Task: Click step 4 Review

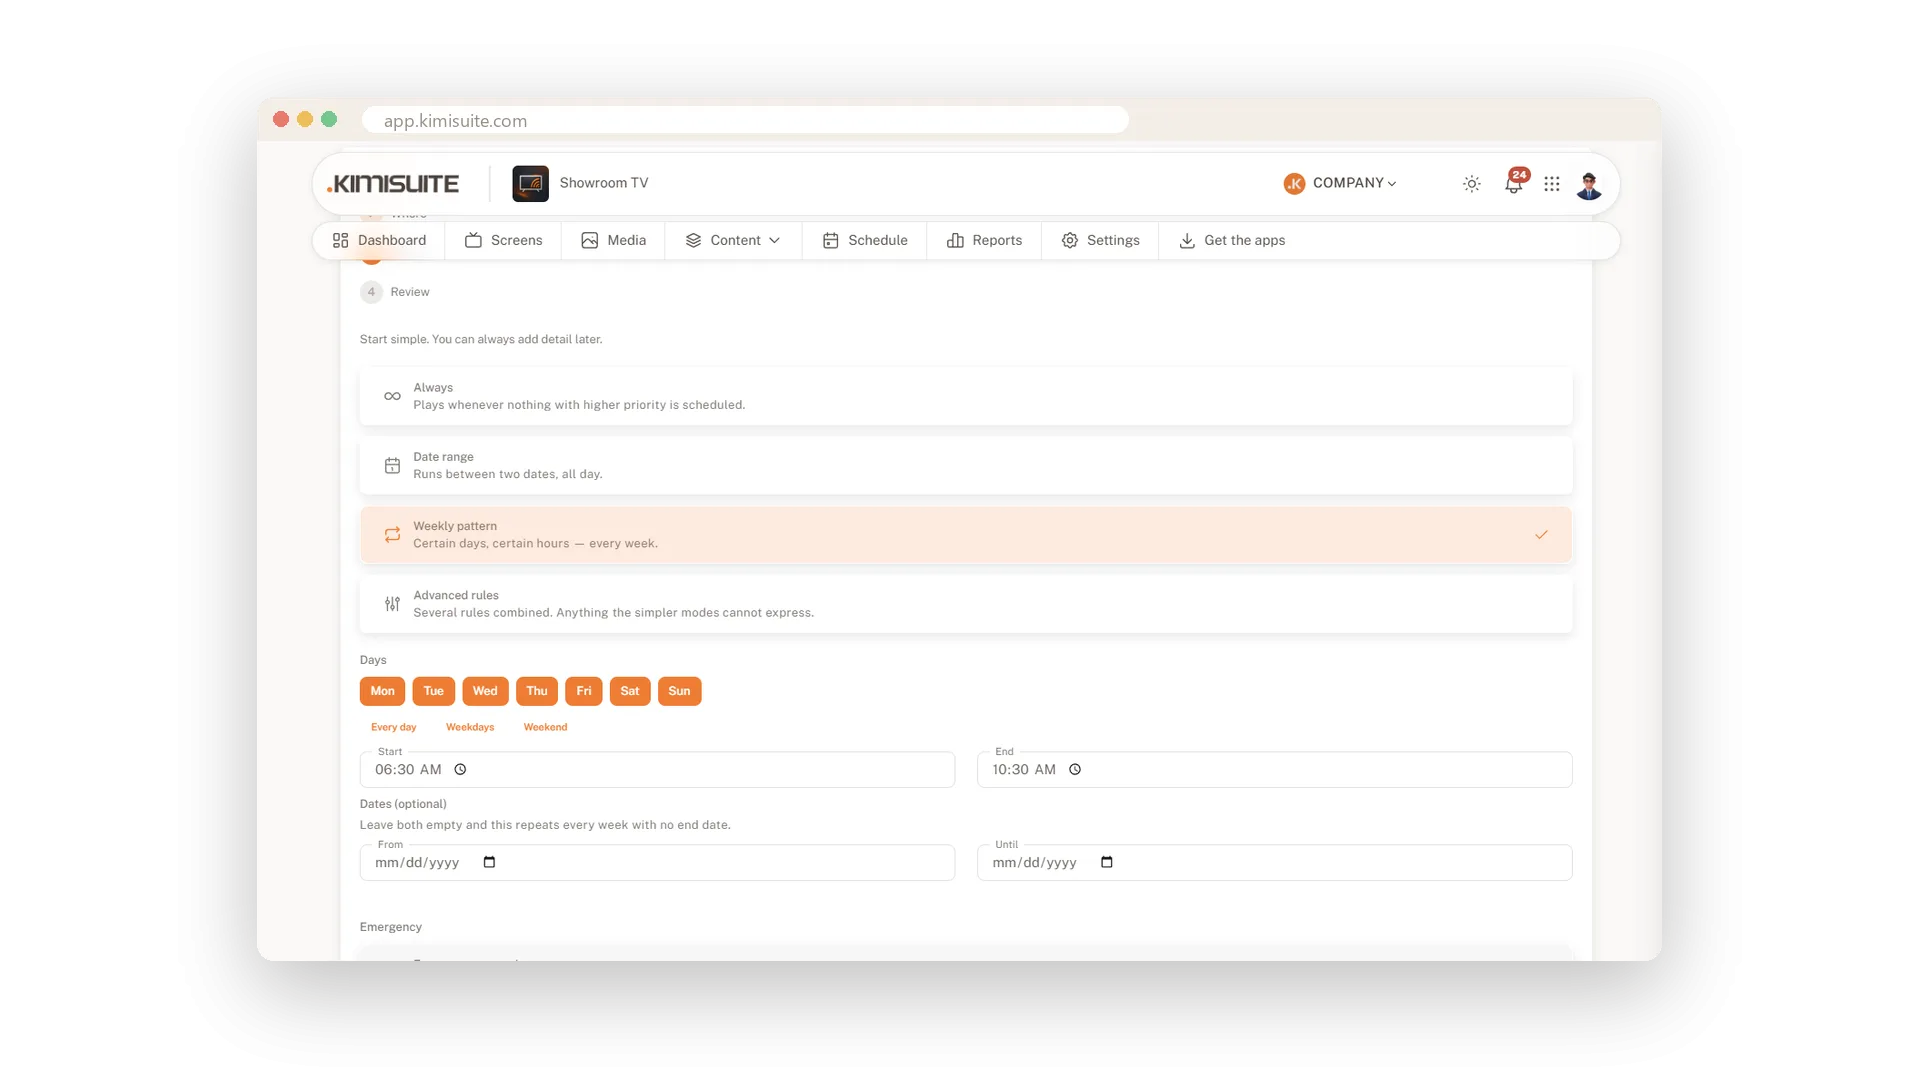Action: coord(396,292)
